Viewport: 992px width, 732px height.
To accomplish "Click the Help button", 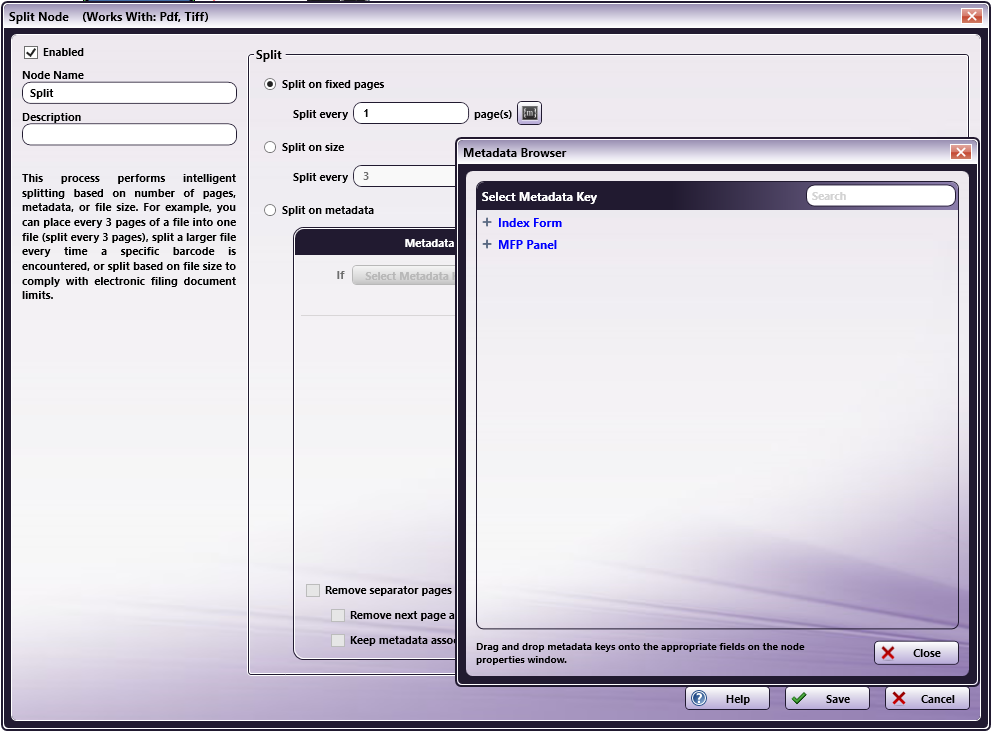I will click(x=727, y=698).
